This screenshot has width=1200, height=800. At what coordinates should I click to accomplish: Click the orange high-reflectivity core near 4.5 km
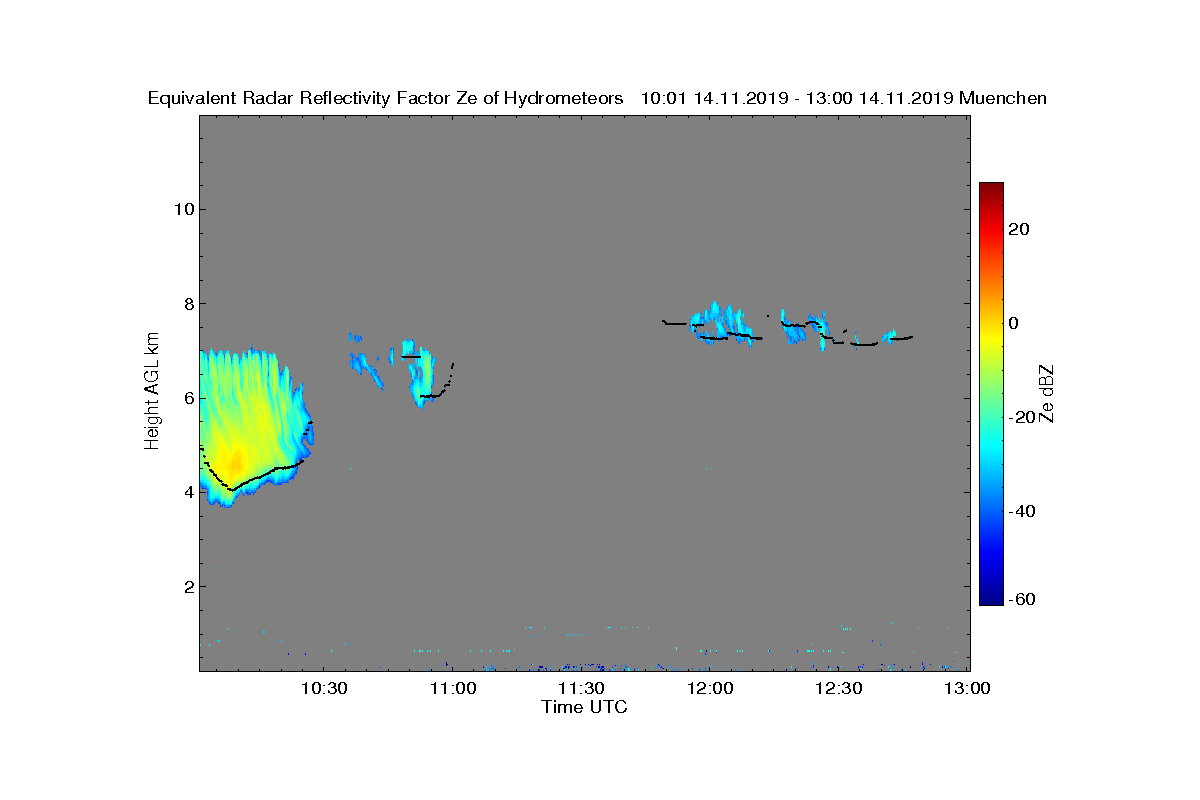coord(233,463)
